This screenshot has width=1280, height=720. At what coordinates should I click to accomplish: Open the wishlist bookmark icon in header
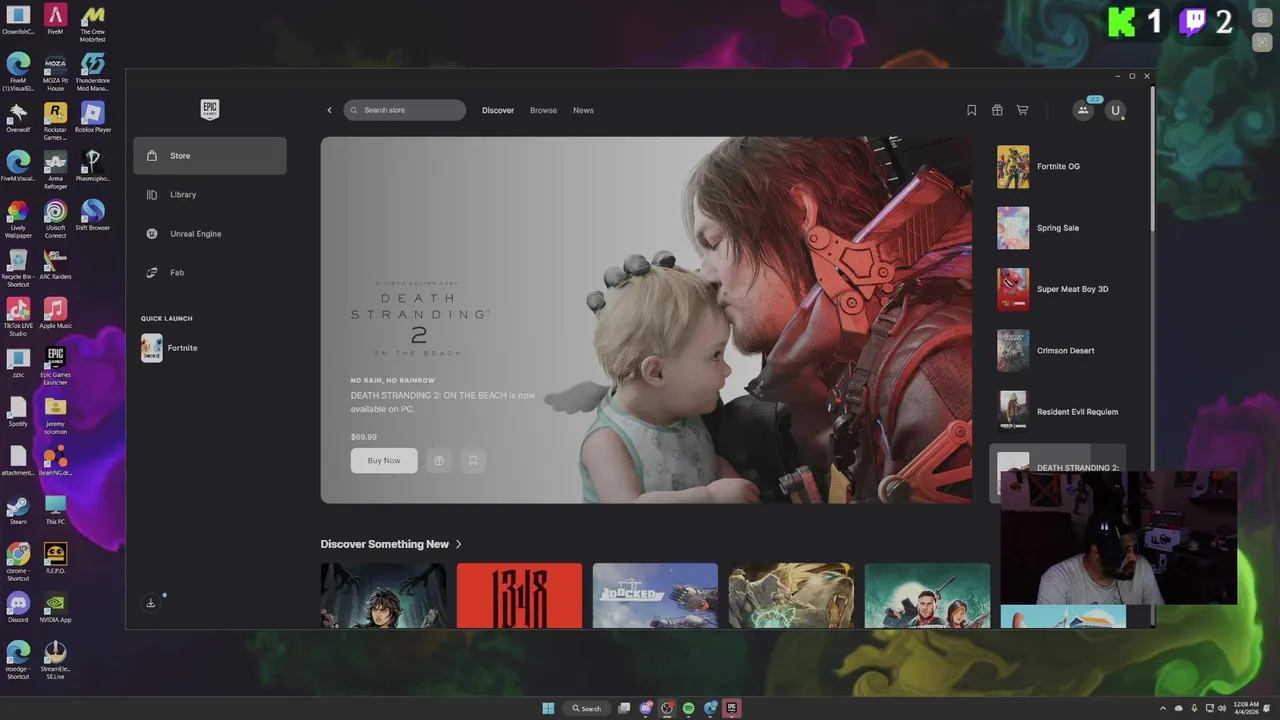click(971, 110)
